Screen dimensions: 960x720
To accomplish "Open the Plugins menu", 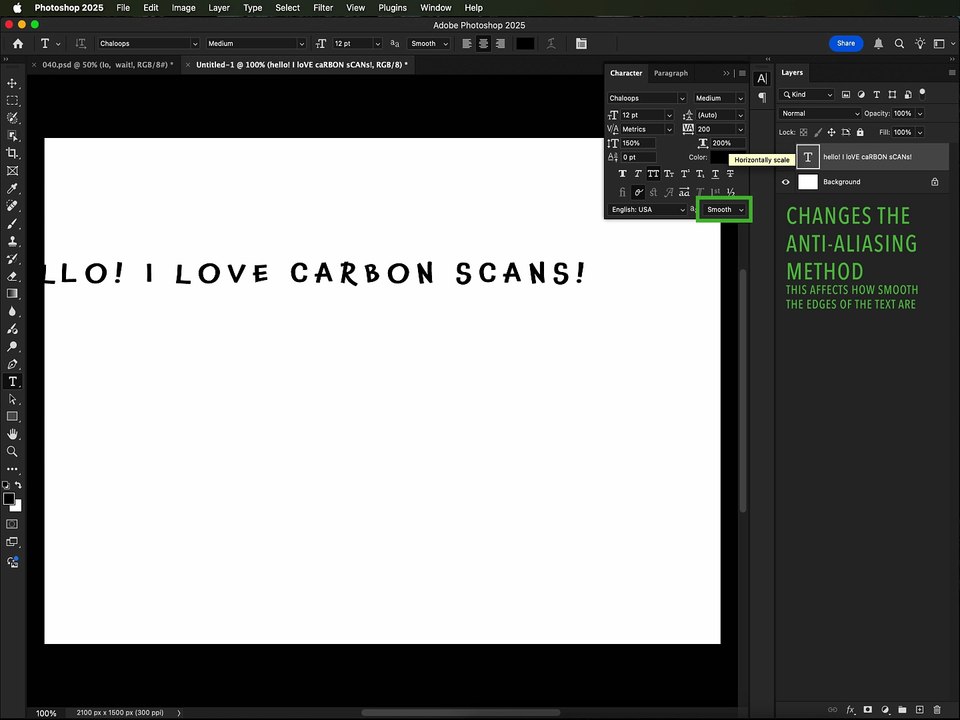I will (392, 8).
